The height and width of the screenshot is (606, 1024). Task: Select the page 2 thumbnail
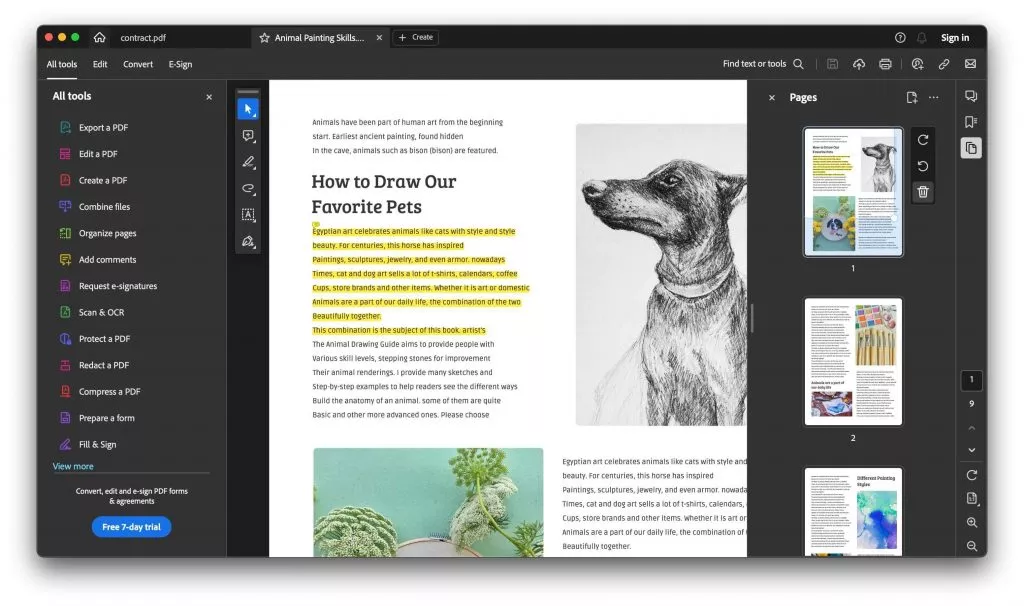853,361
